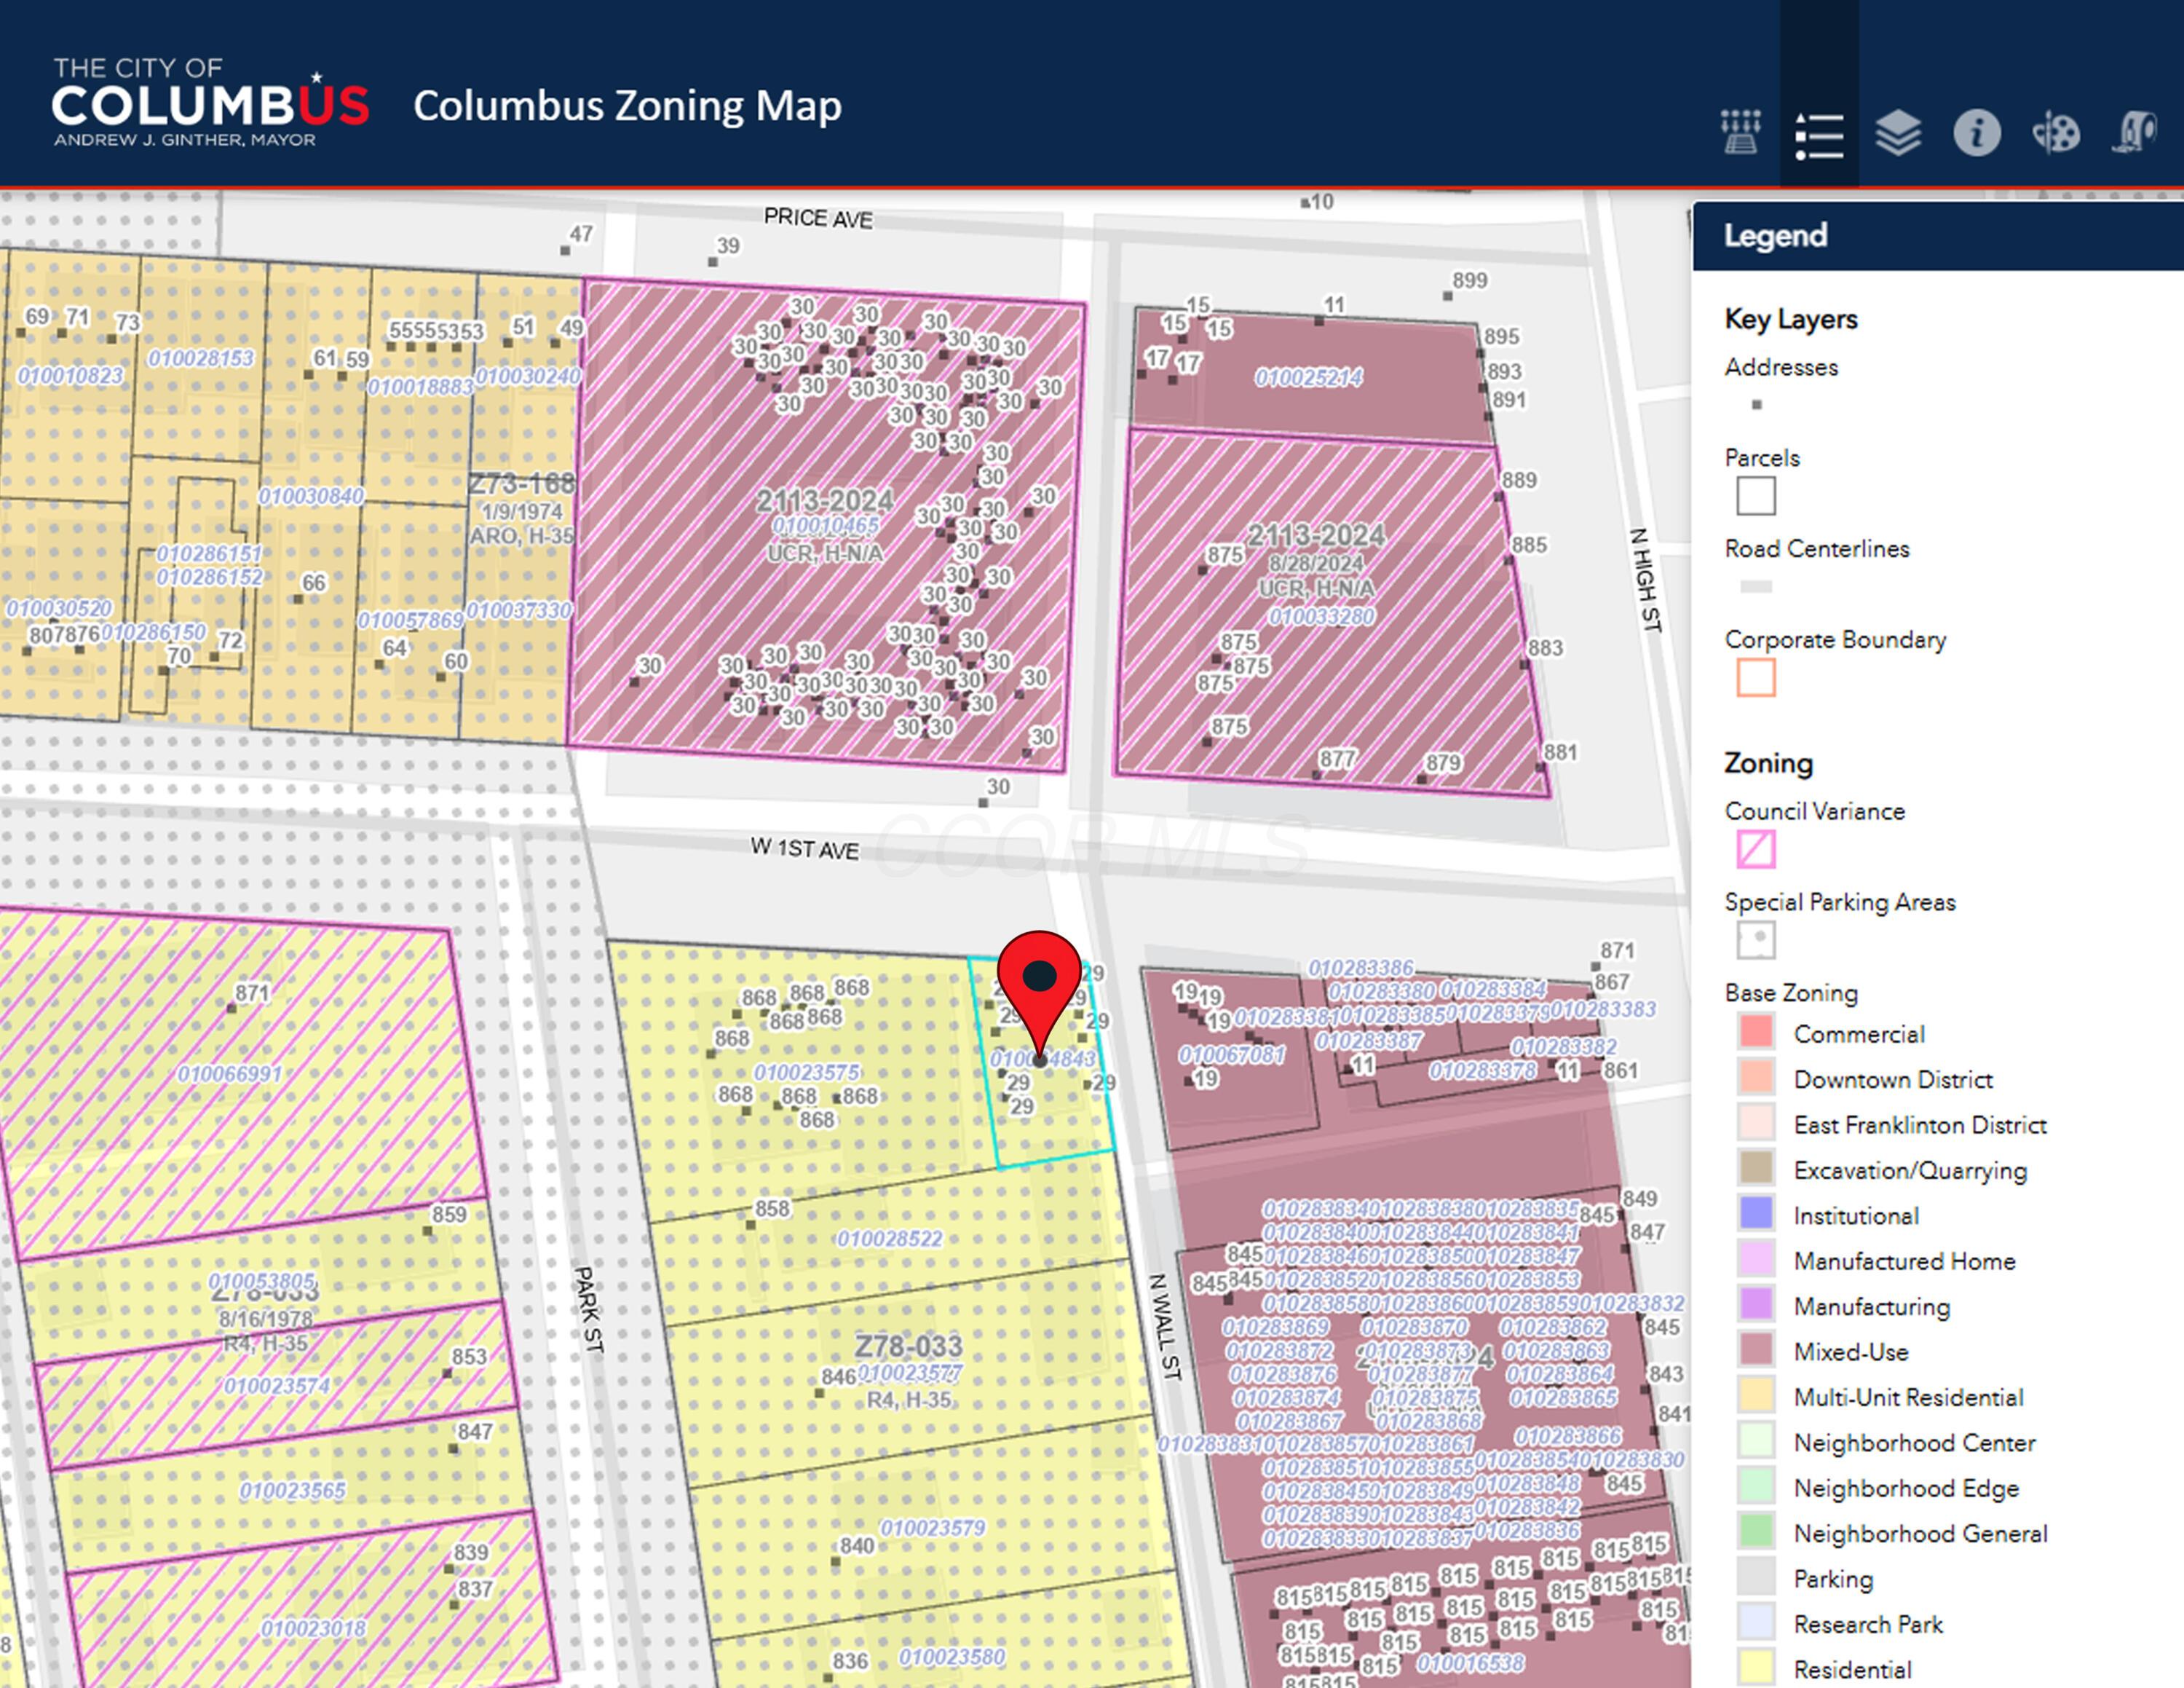The height and width of the screenshot is (1688, 2184).
Task: Open the last header icon beside palette
Action: 2135,133
